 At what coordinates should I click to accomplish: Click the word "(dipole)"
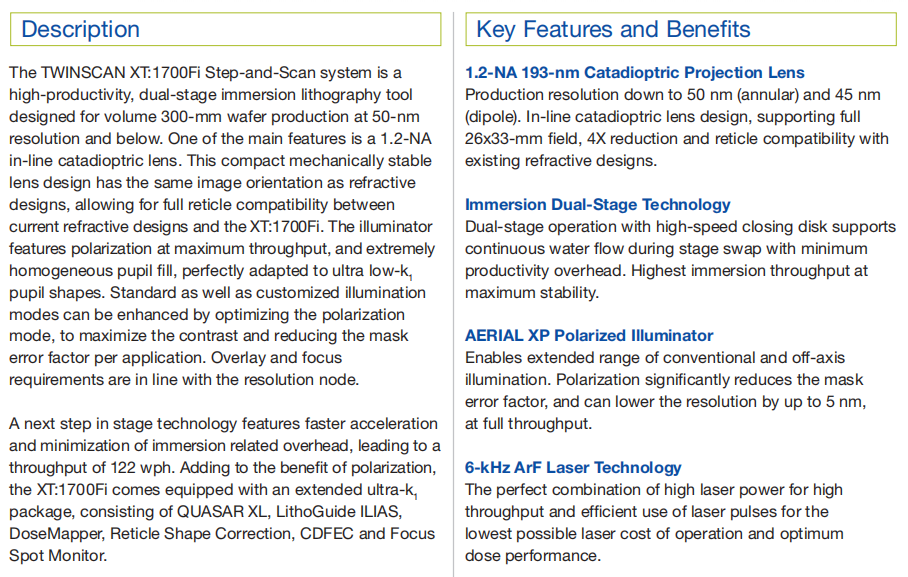click(492, 117)
